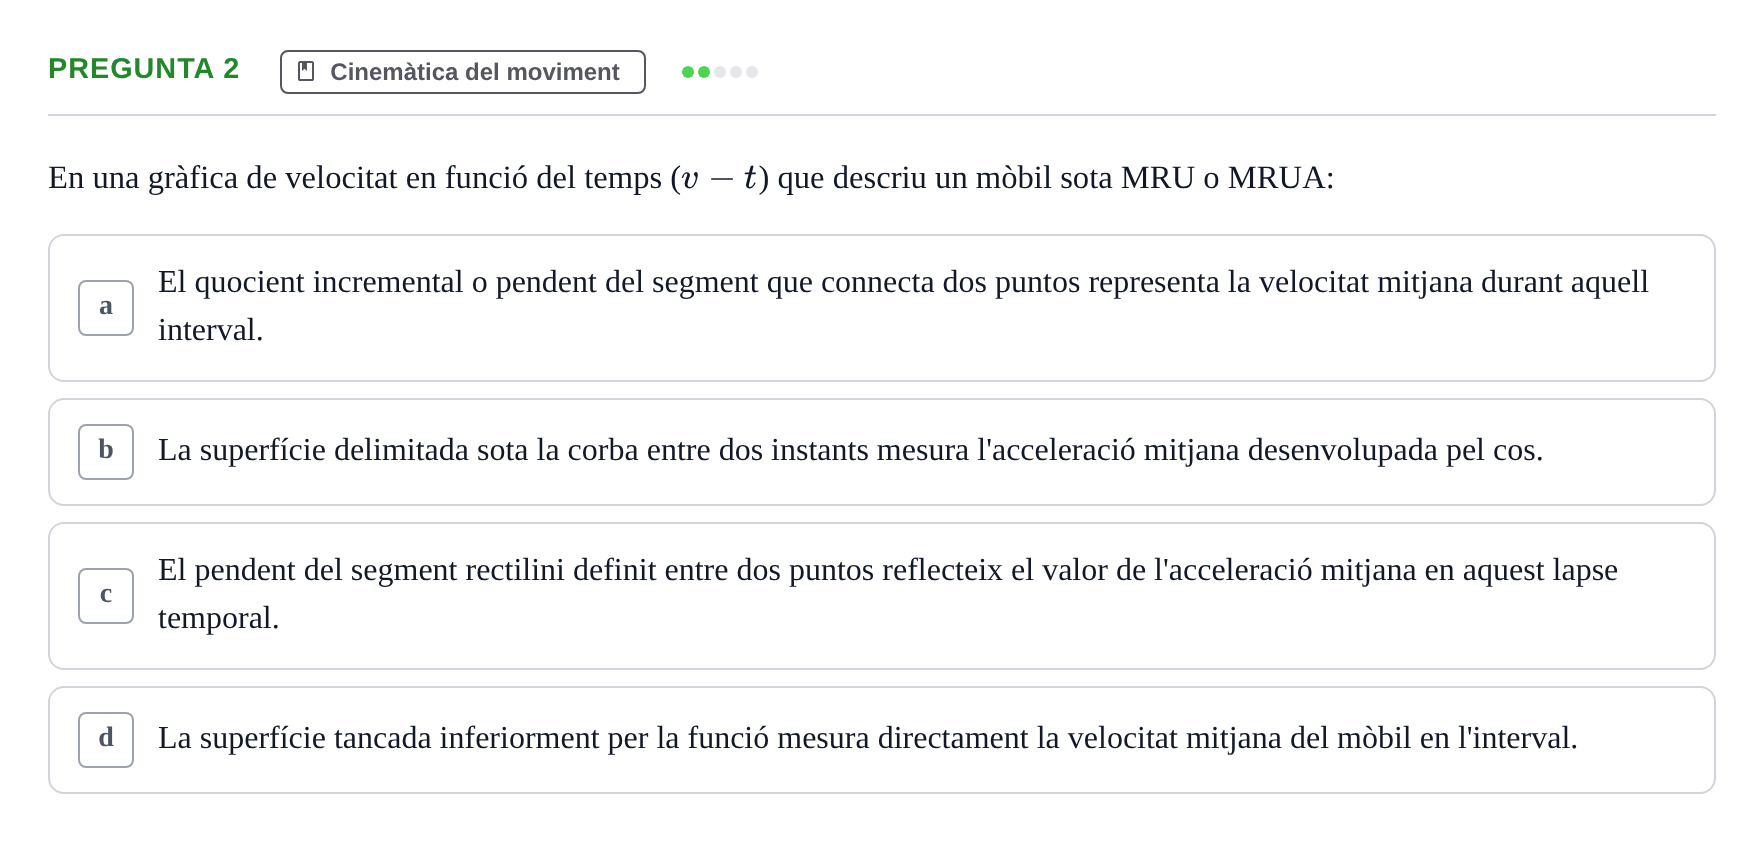Click answer text 'La superfície delimitada sota la corba'
This screenshot has height=842, width=1764.
(x=851, y=450)
